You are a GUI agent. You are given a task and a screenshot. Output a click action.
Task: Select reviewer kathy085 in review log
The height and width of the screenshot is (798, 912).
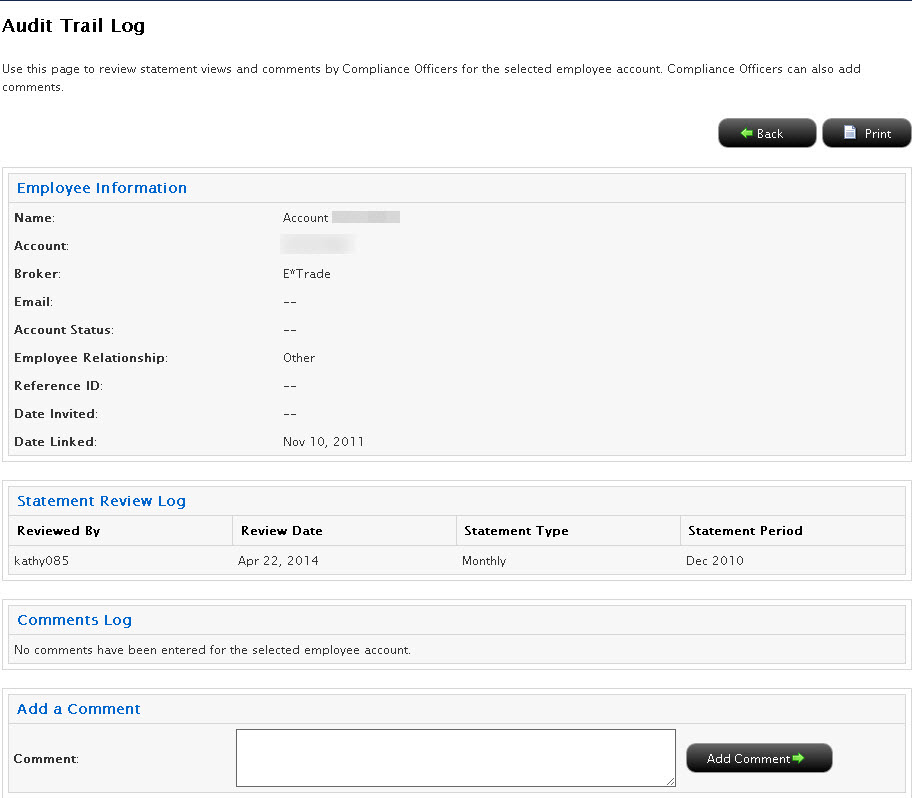coord(42,561)
